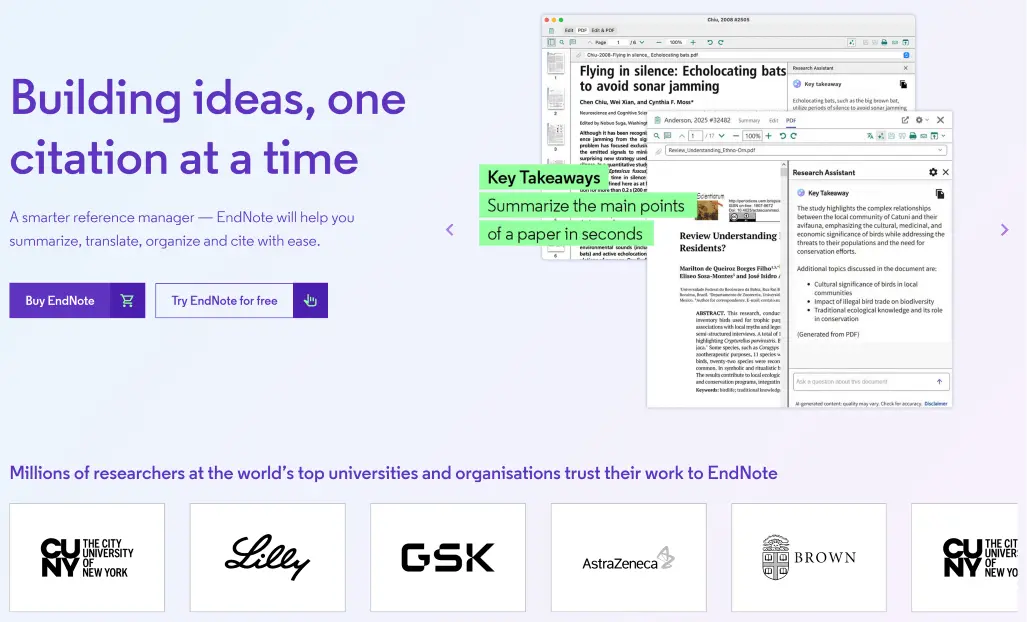Close the Research Assistant panel in Anderson window
Viewport: 1027px width, 622px height.
(x=945, y=172)
